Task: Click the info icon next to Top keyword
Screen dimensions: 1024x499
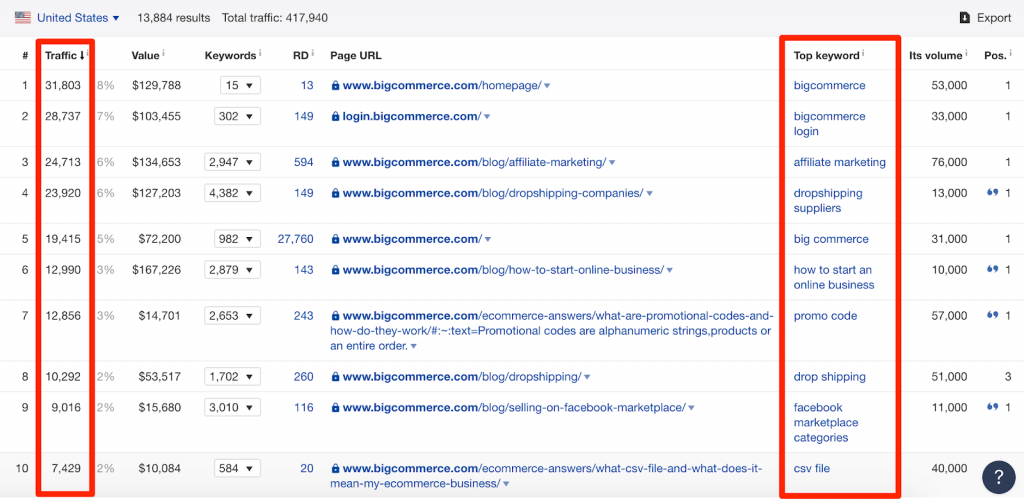Action: click(864, 55)
